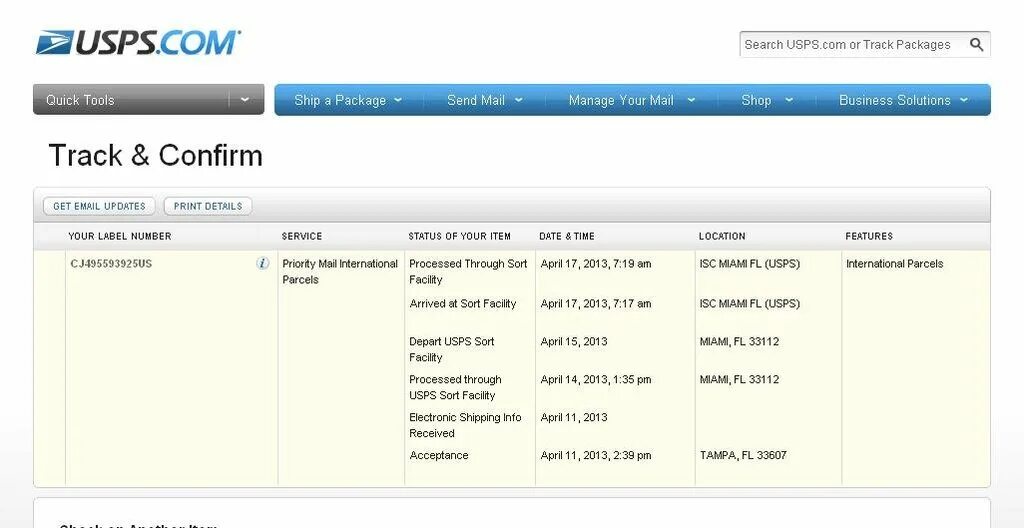Image resolution: width=1024 pixels, height=528 pixels.
Task: Click the TAMPA, FL 33607 location
Action: pos(743,455)
